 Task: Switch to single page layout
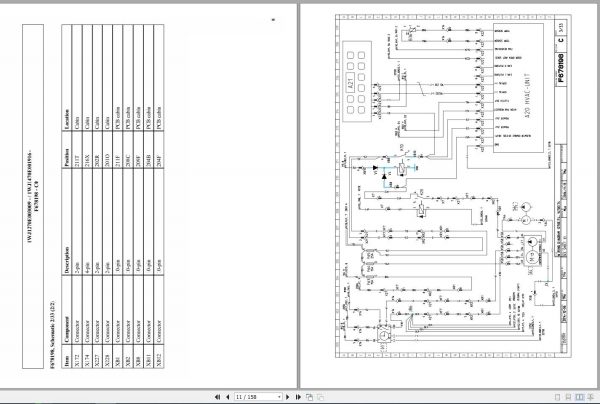[558, 397]
